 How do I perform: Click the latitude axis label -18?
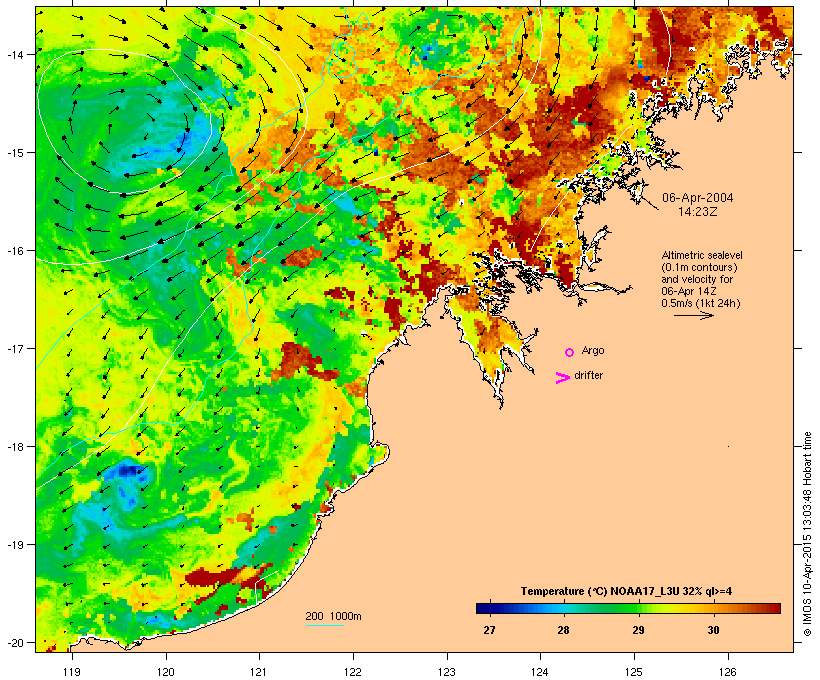[x=14, y=447]
